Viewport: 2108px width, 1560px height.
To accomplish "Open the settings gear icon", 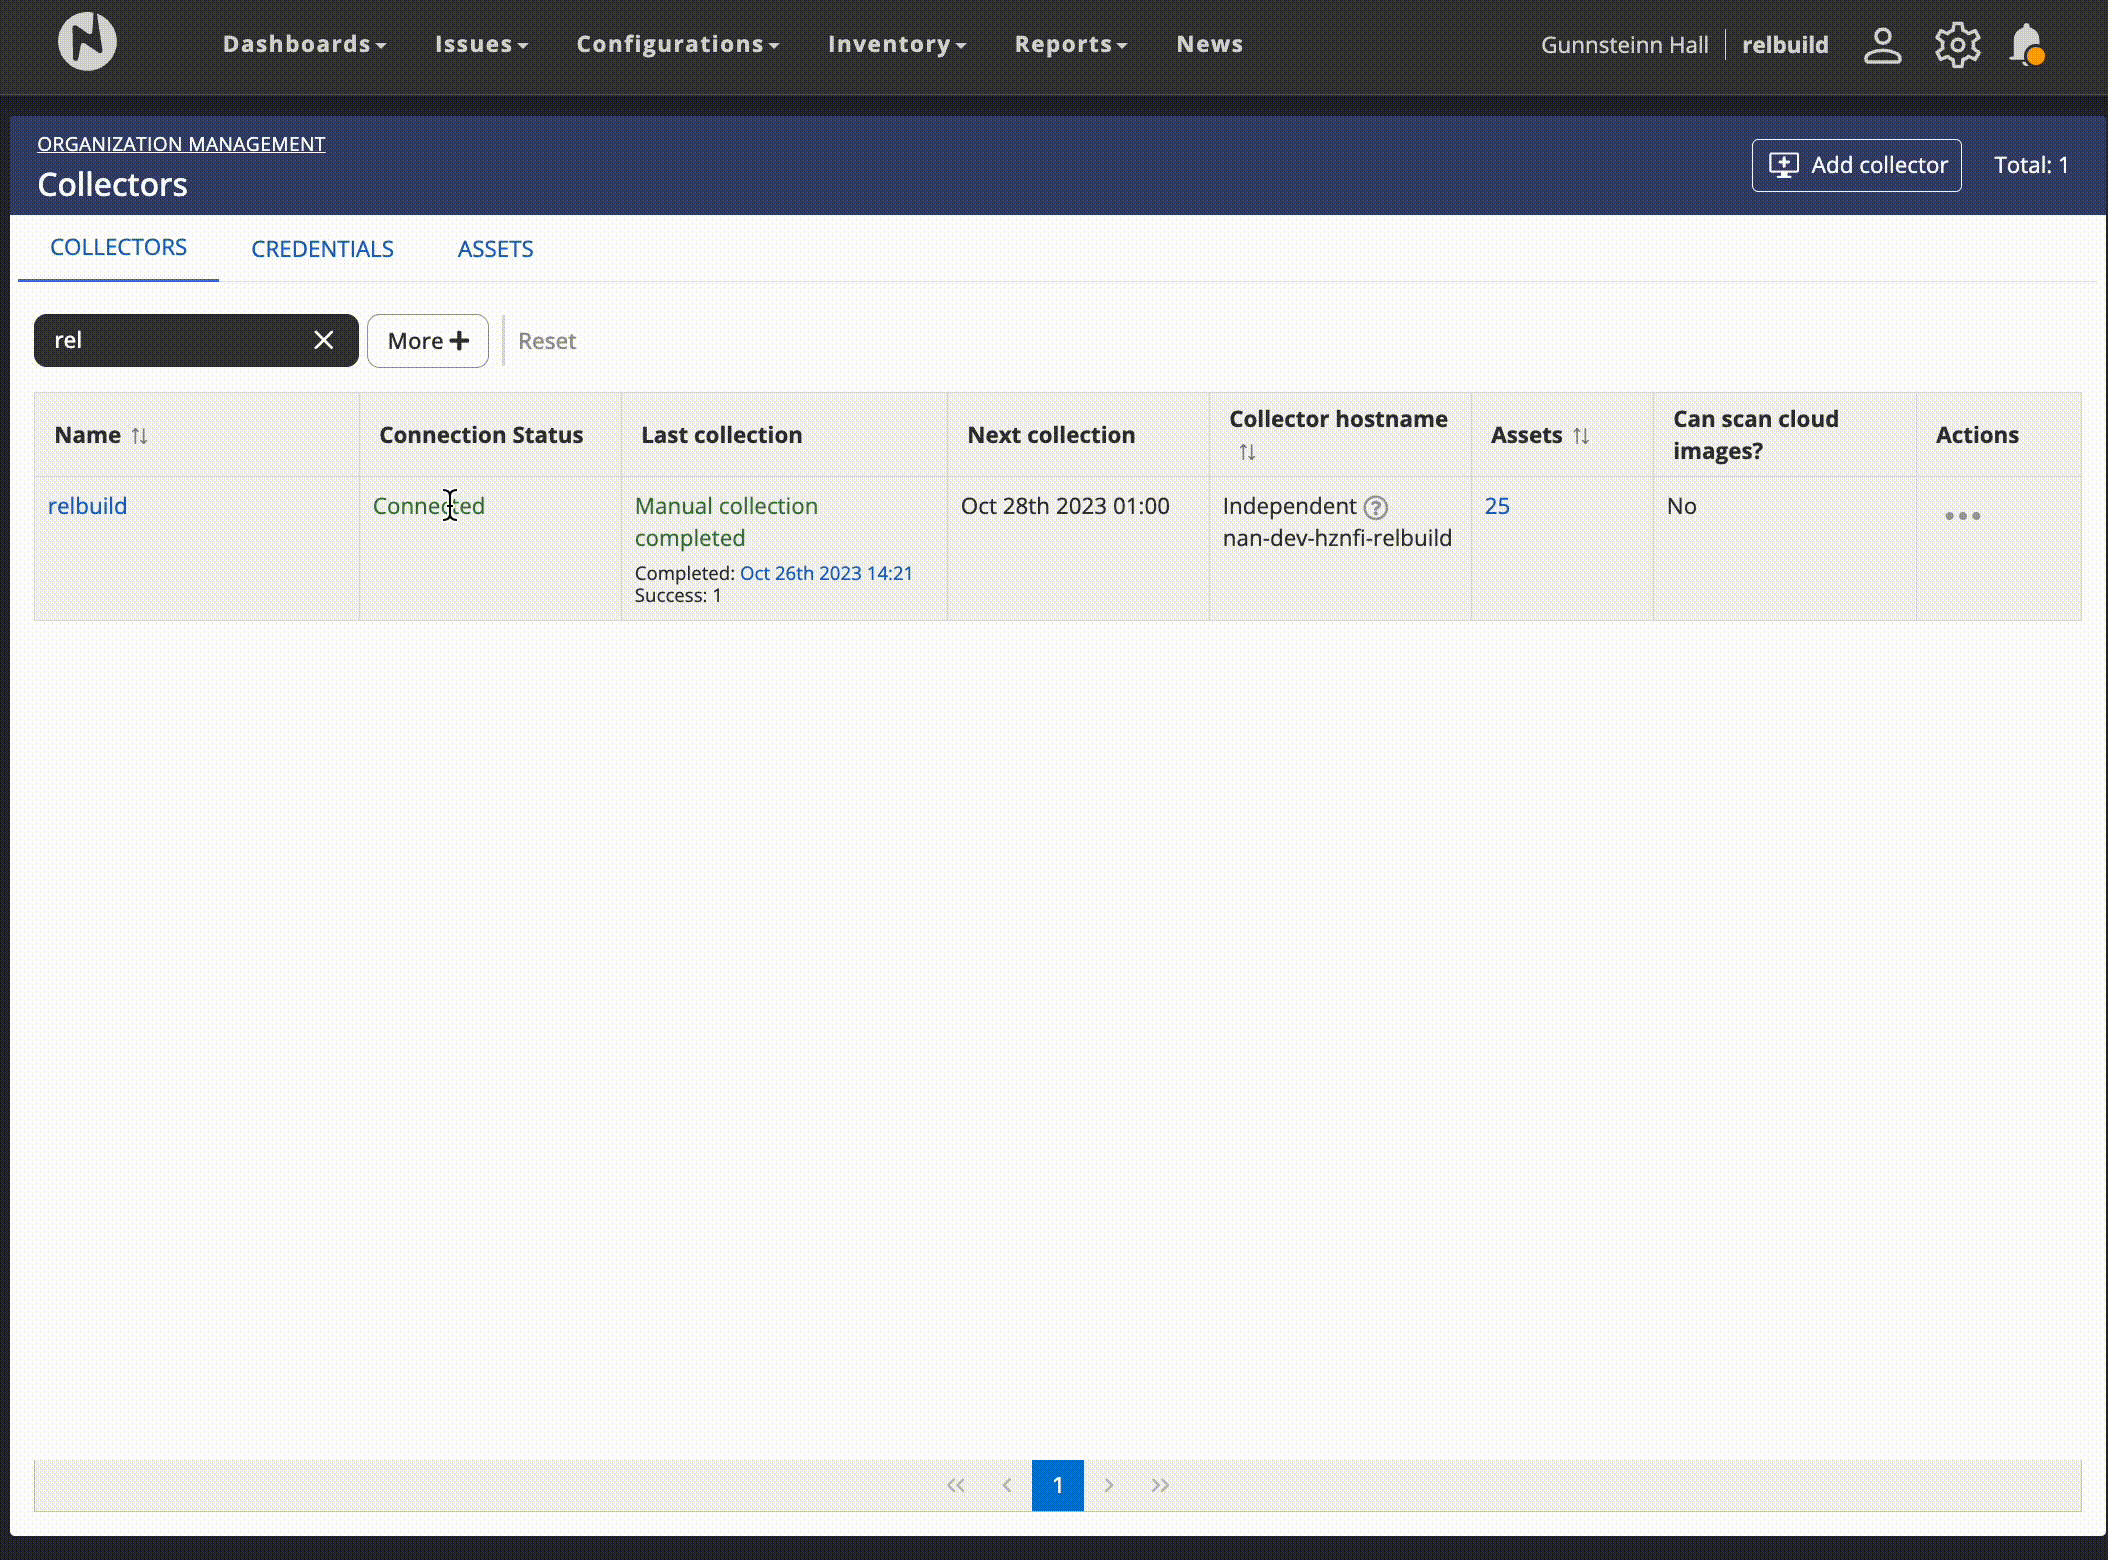I will pyautogui.click(x=1957, y=45).
